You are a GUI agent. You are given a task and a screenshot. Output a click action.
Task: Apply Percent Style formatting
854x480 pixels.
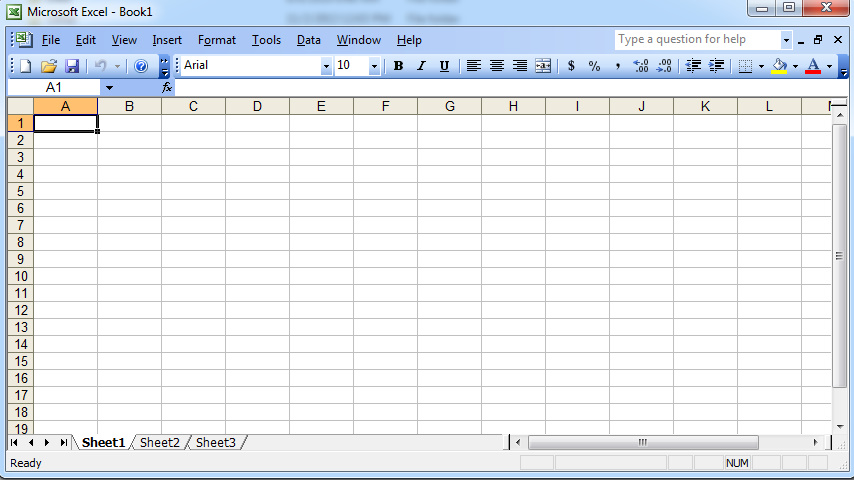[594, 66]
